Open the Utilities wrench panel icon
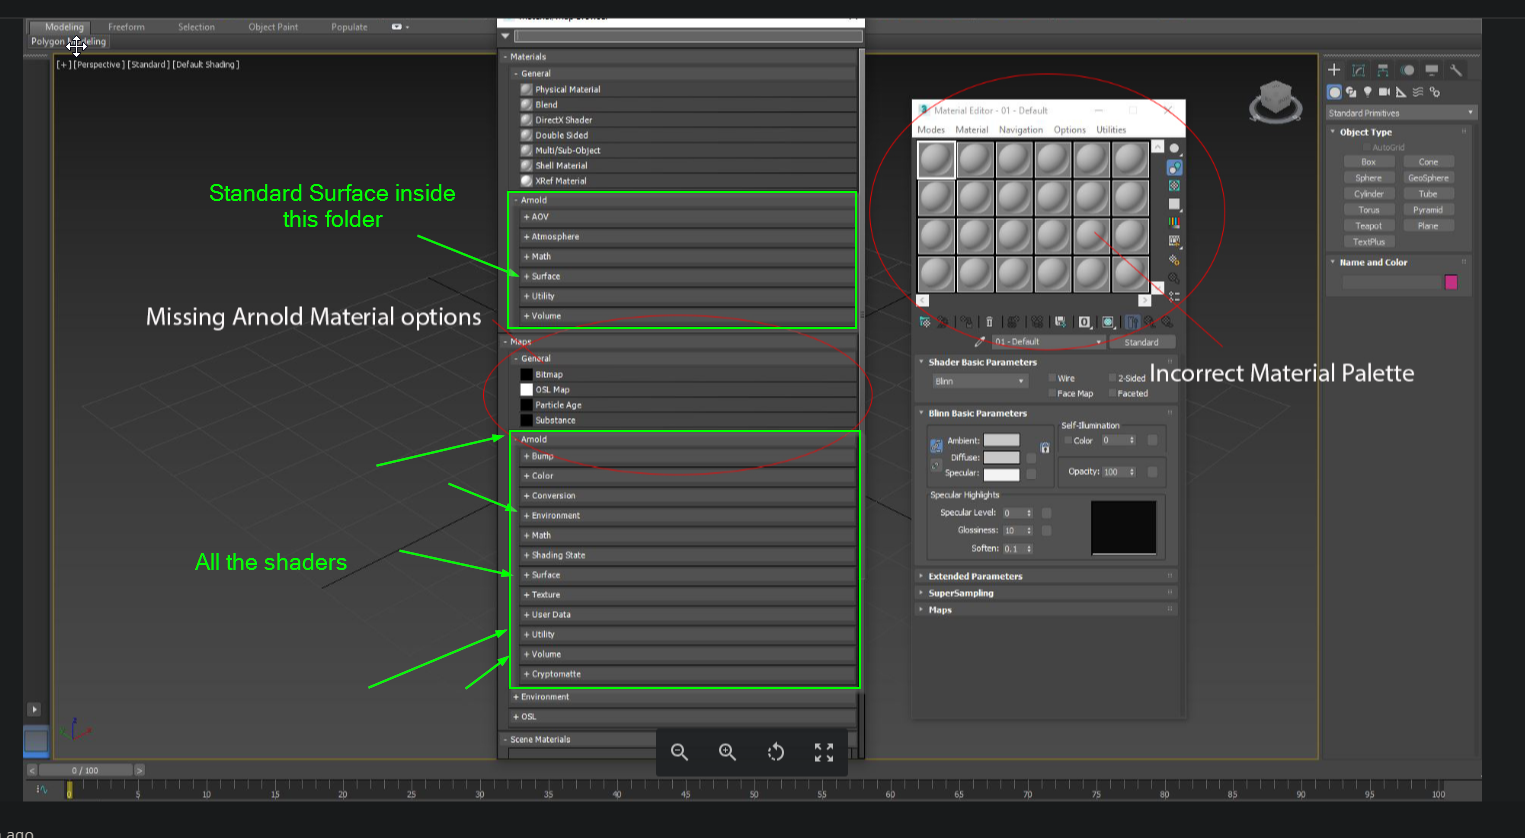The image size is (1525, 838). click(1456, 70)
